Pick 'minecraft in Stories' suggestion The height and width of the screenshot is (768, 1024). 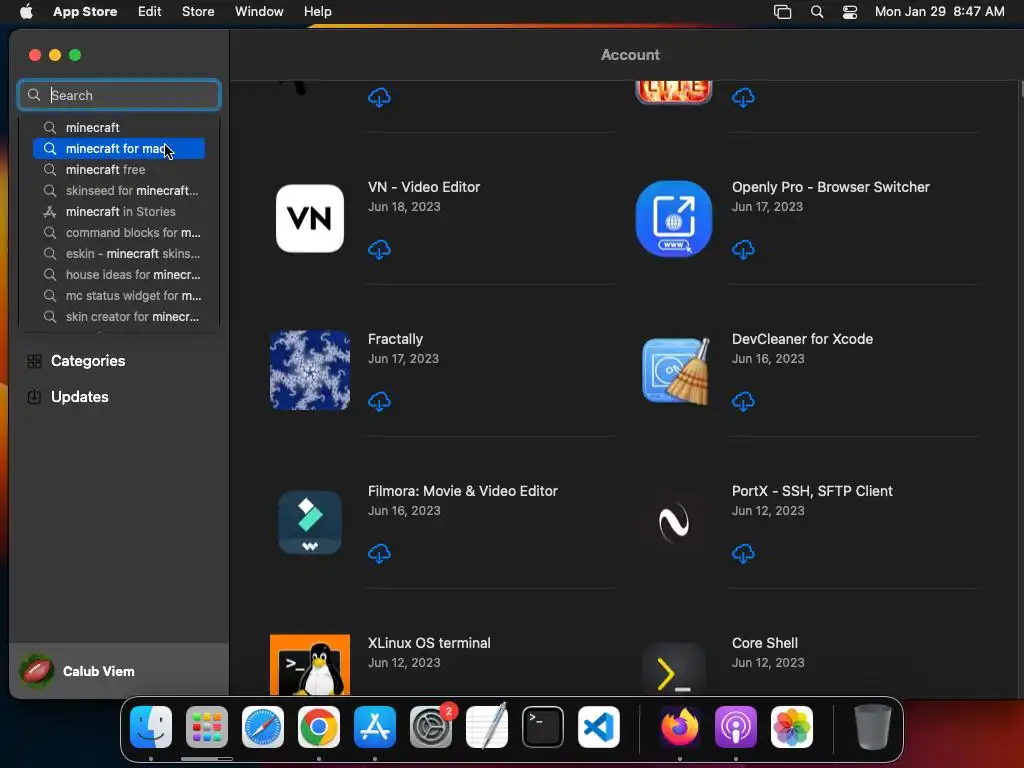[x=119, y=212]
